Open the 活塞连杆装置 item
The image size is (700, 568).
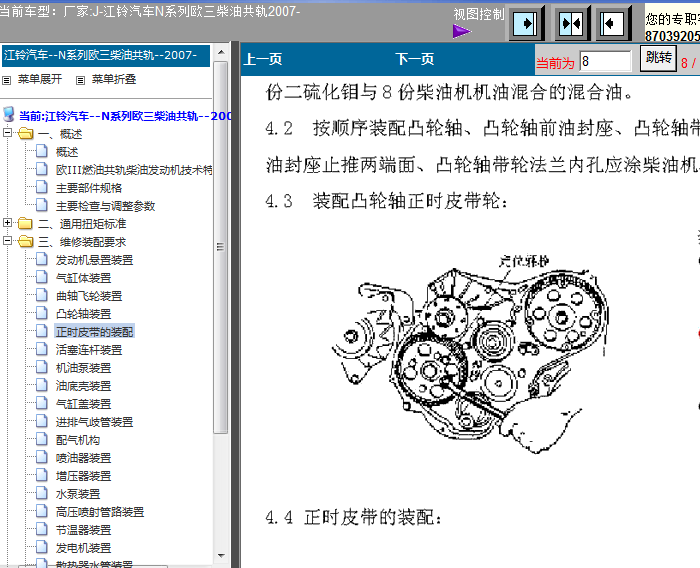point(89,350)
